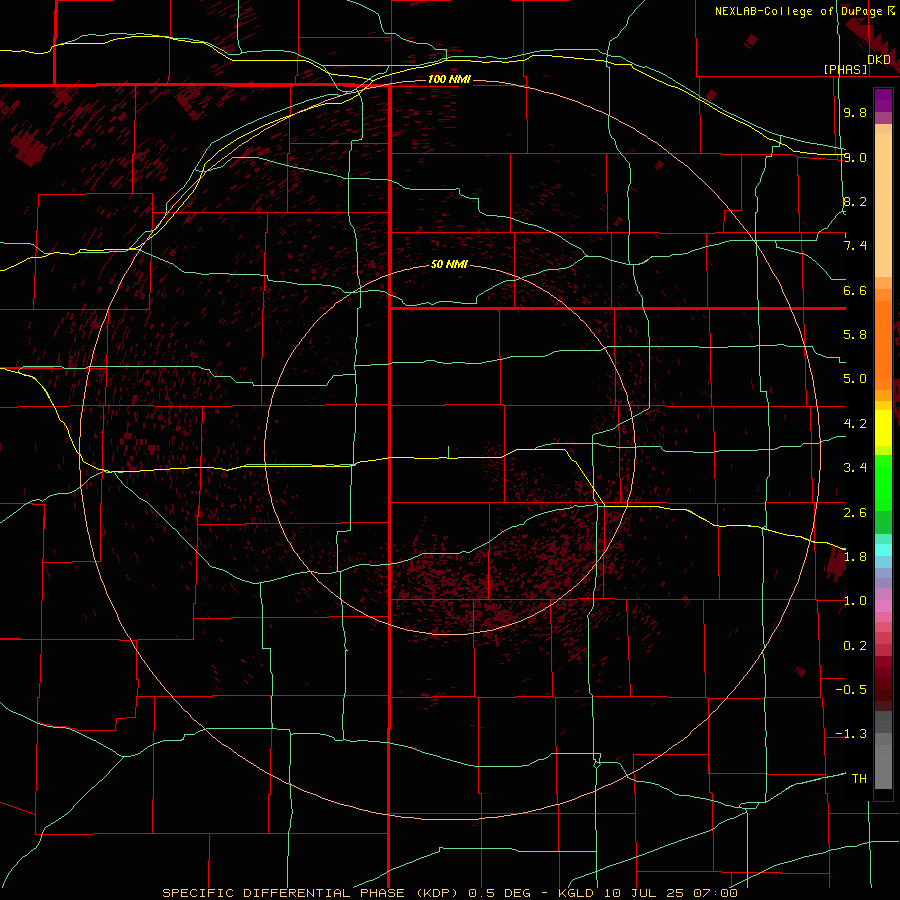Click the 5.0 scale value

click(x=855, y=379)
